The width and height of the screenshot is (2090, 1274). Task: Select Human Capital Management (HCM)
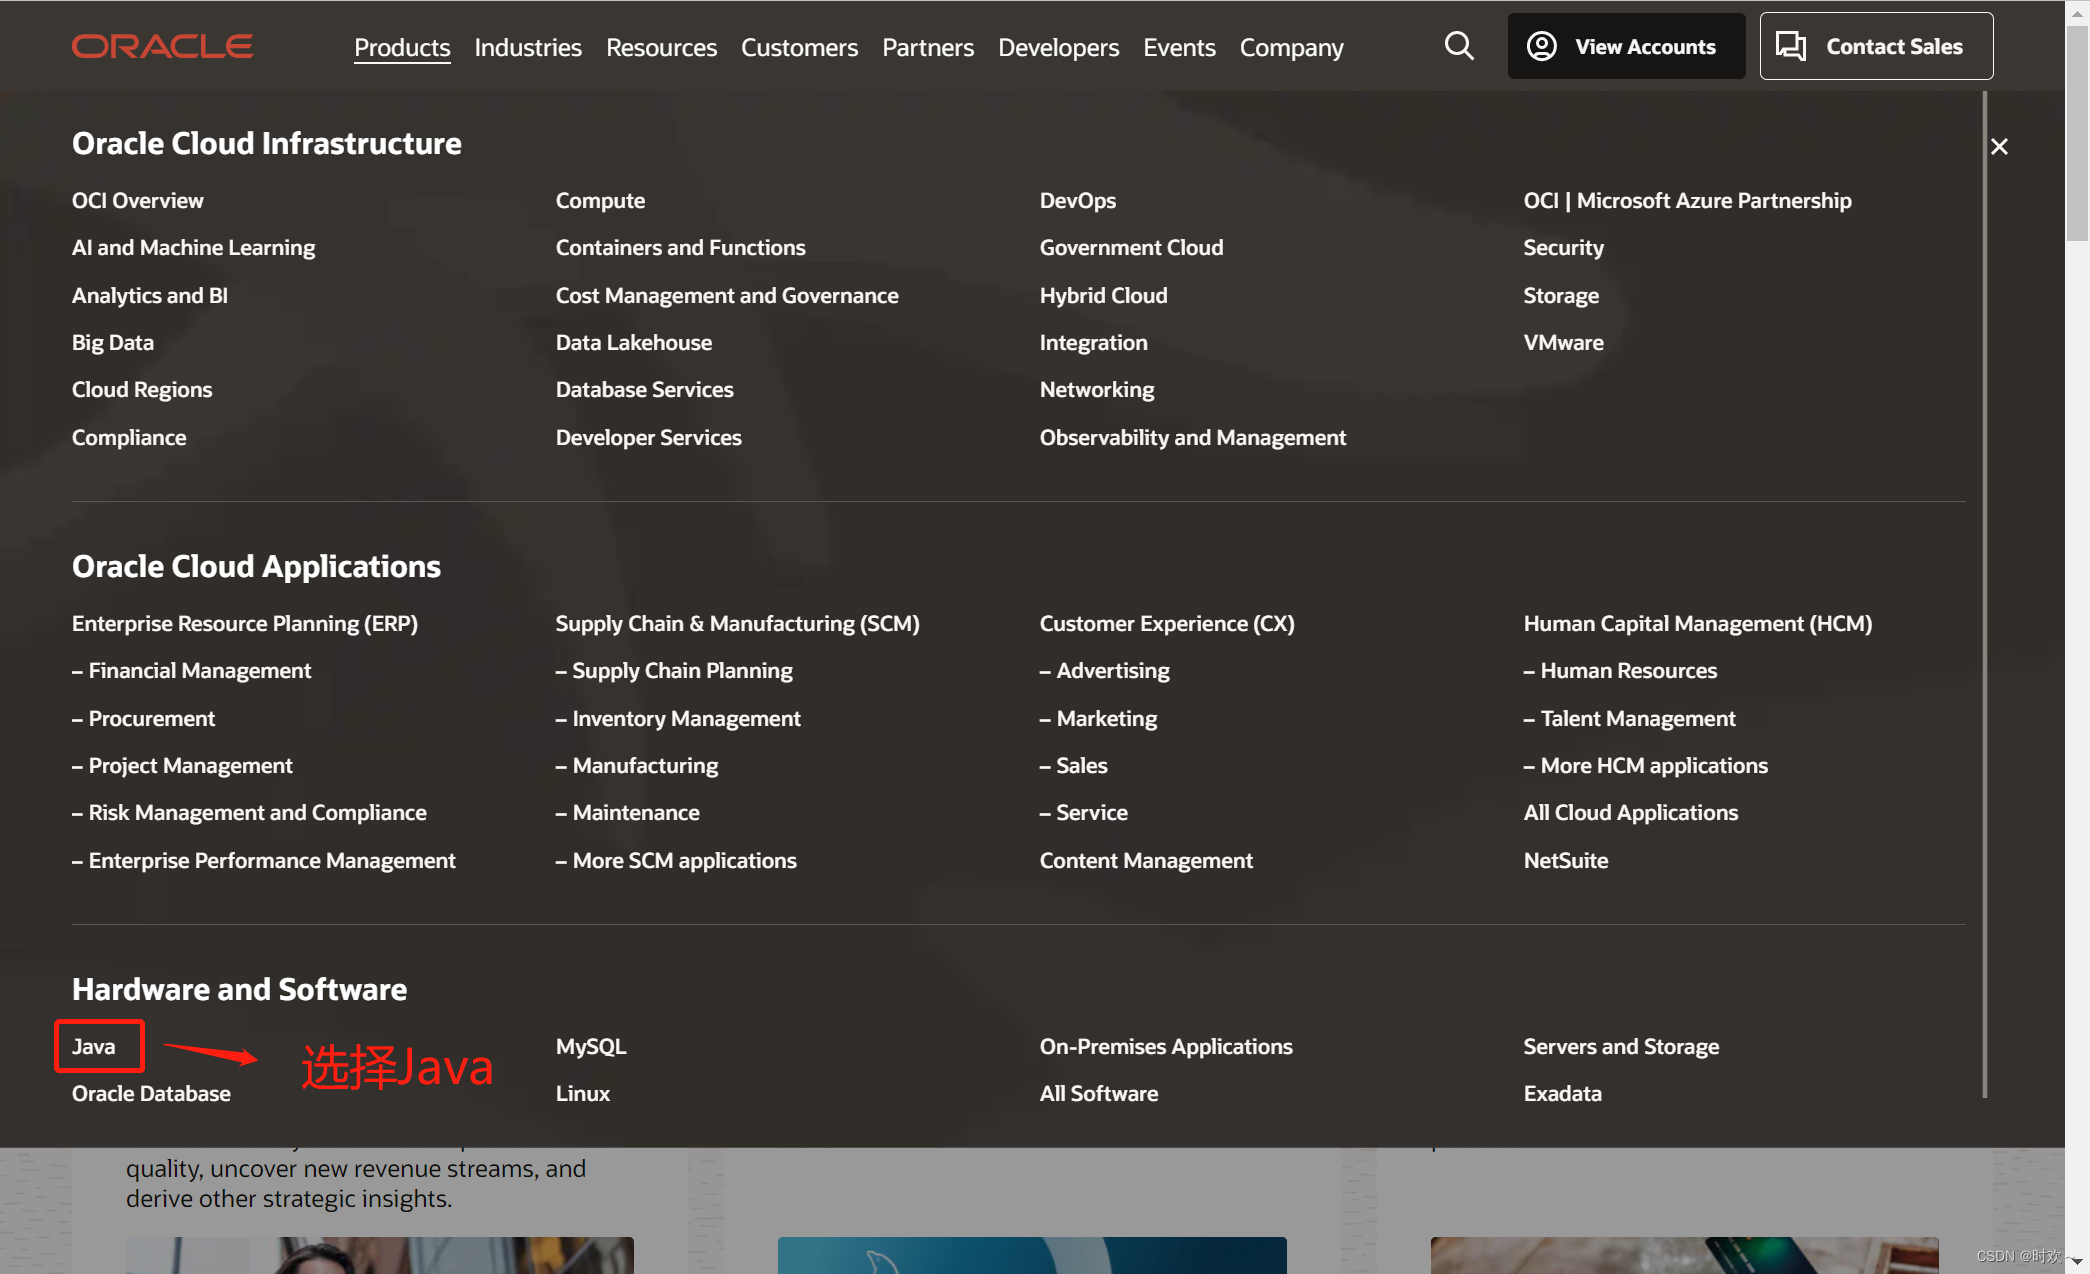point(1697,623)
